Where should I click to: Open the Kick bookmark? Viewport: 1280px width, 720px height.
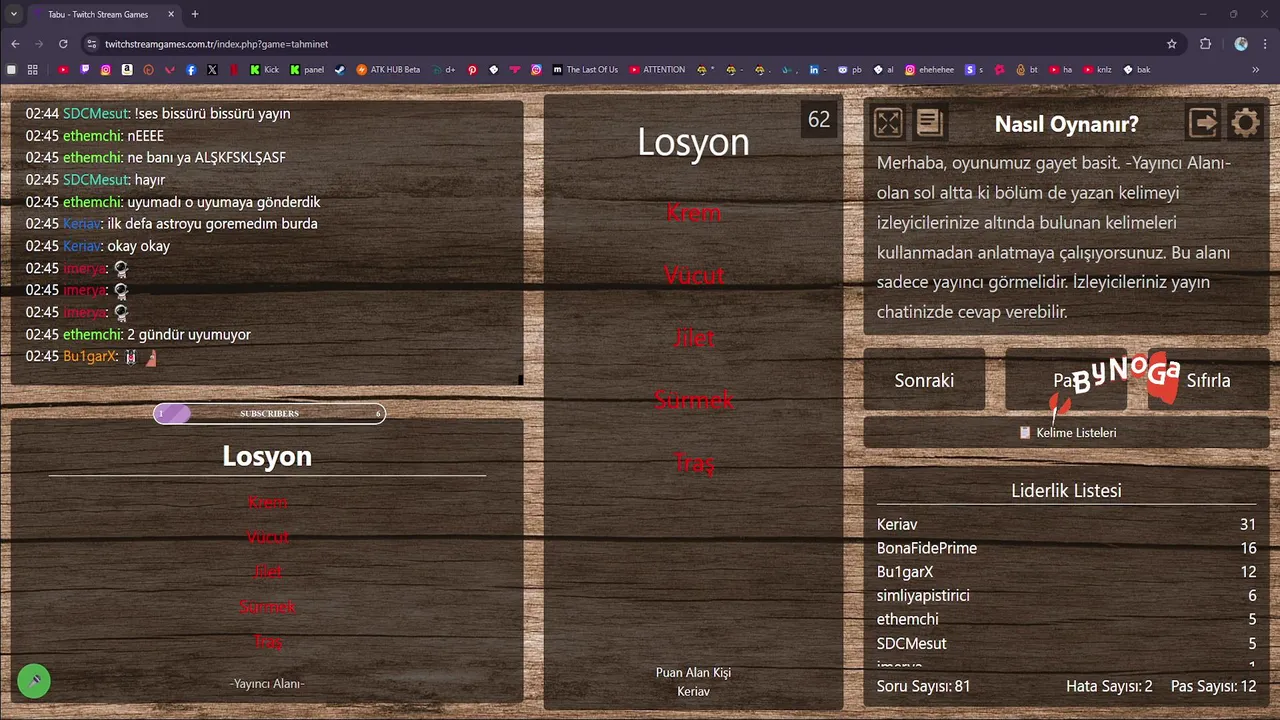coord(265,70)
